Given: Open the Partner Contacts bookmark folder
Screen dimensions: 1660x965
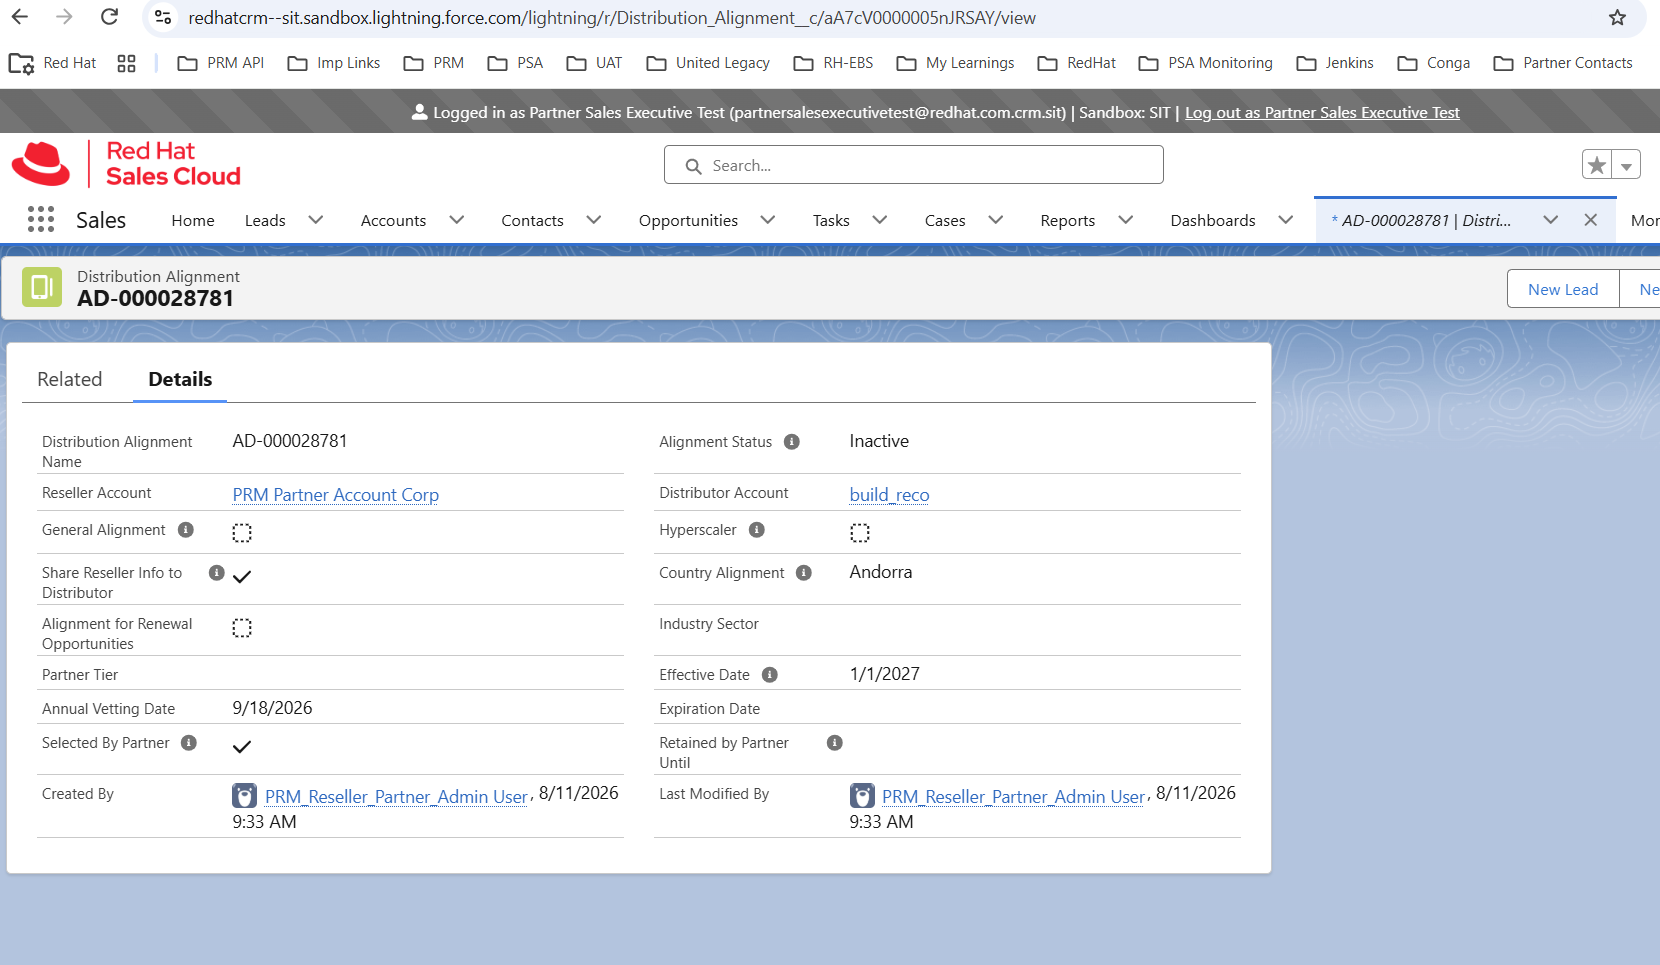Looking at the screenshot, I should coord(1563,63).
